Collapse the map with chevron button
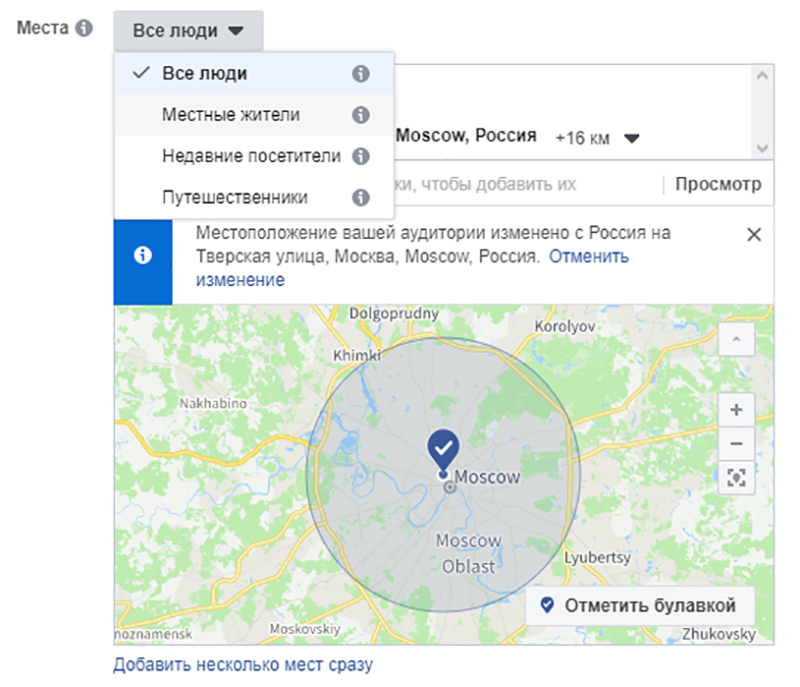The height and width of the screenshot is (687, 800). point(736,339)
